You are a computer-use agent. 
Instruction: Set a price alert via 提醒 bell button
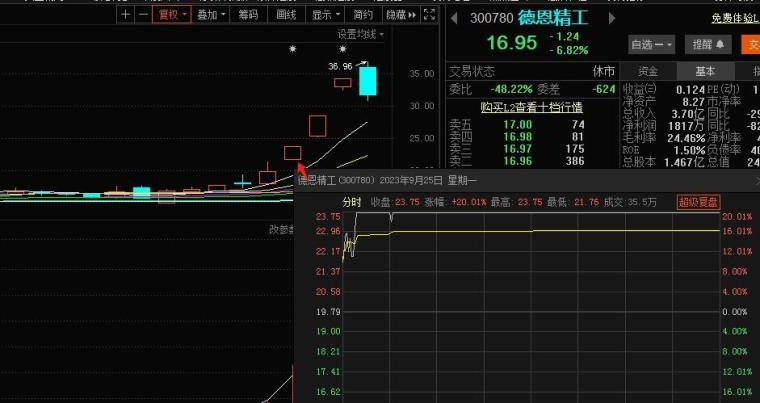point(708,45)
